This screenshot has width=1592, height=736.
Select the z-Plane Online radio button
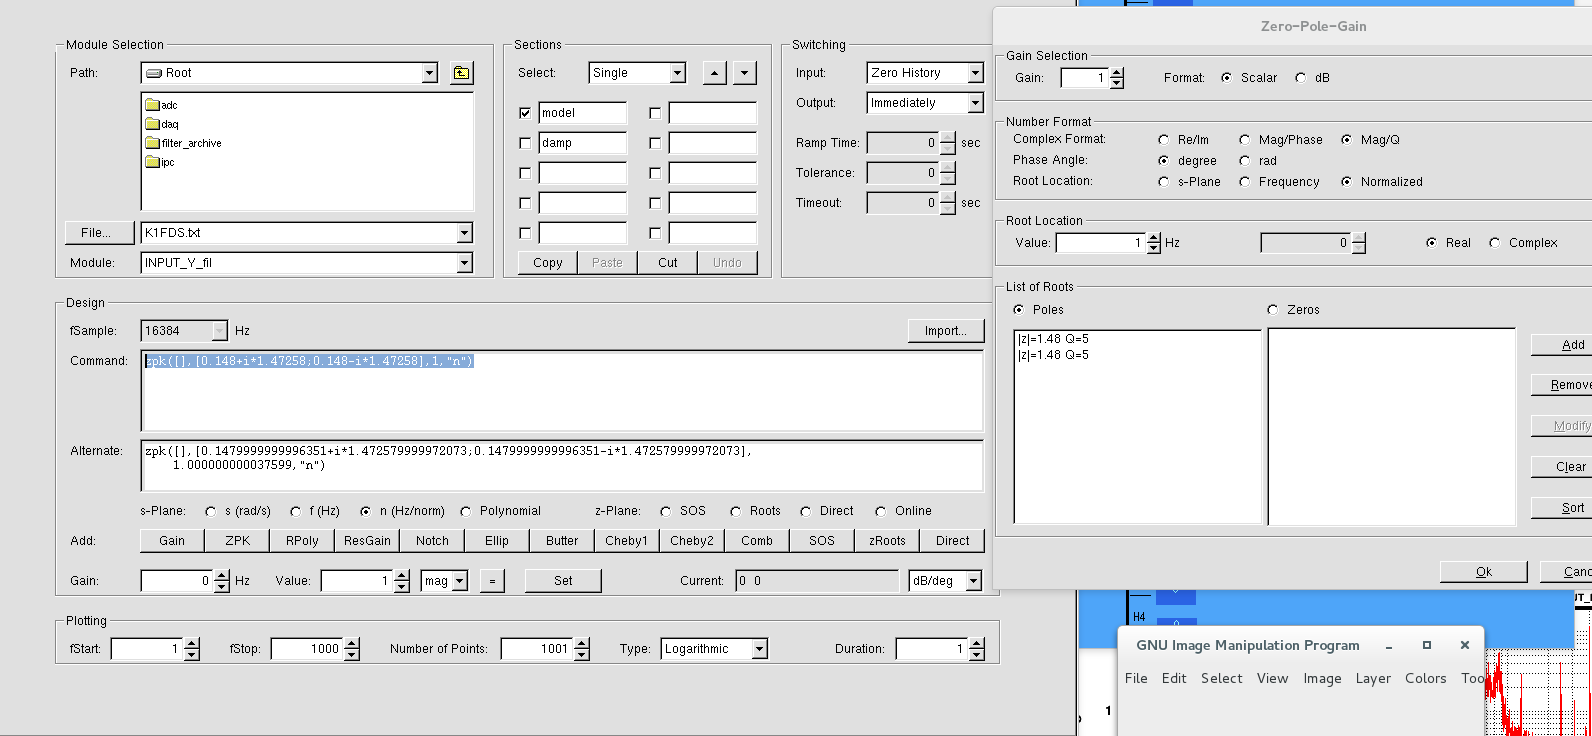coord(880,511)
